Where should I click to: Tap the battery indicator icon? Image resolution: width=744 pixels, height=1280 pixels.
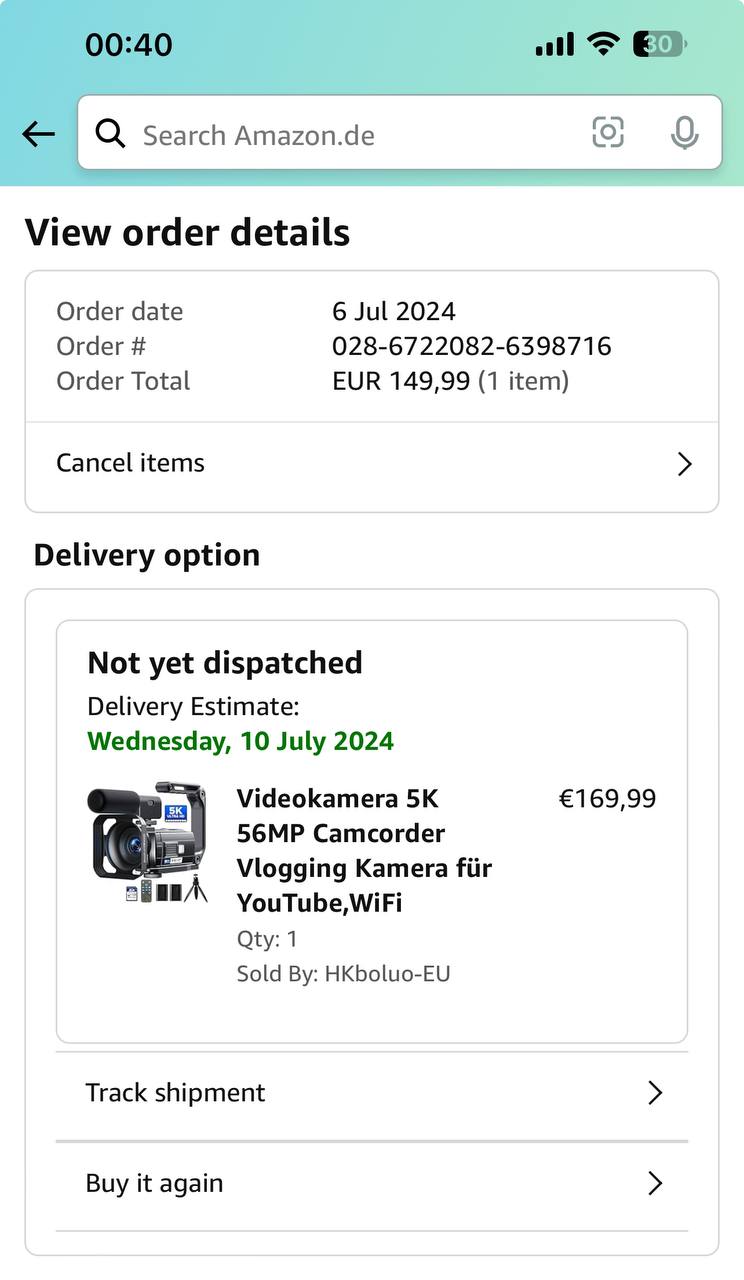[659, 43]
